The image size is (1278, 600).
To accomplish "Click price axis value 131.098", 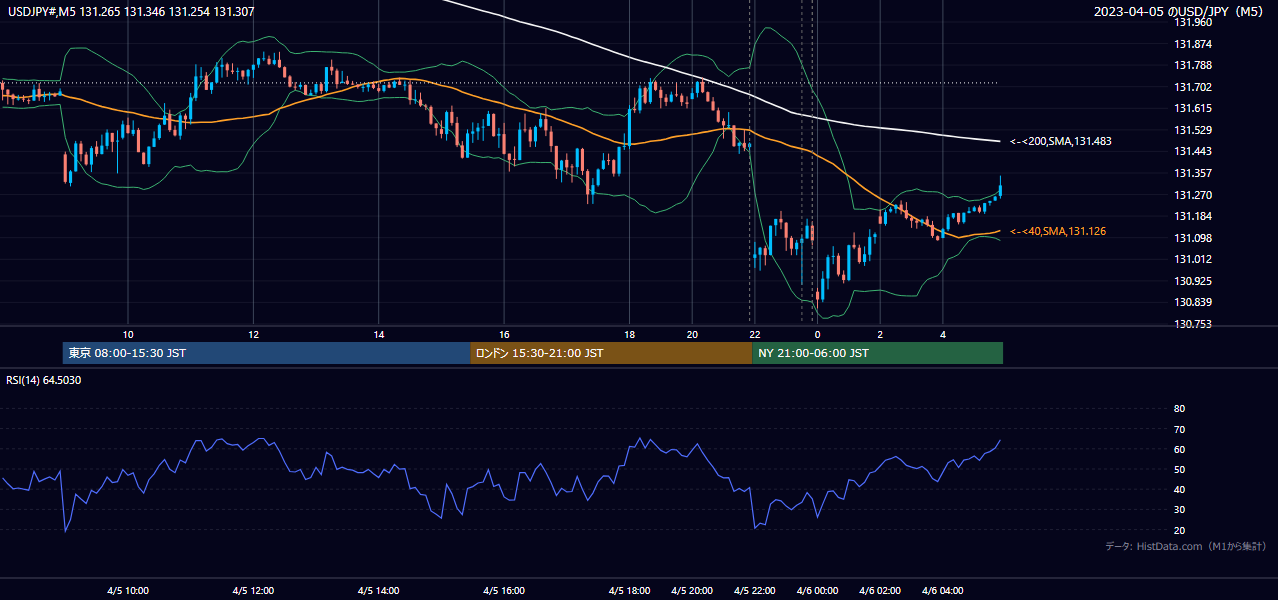I will pyautogui.click(x=1194, y=238).
